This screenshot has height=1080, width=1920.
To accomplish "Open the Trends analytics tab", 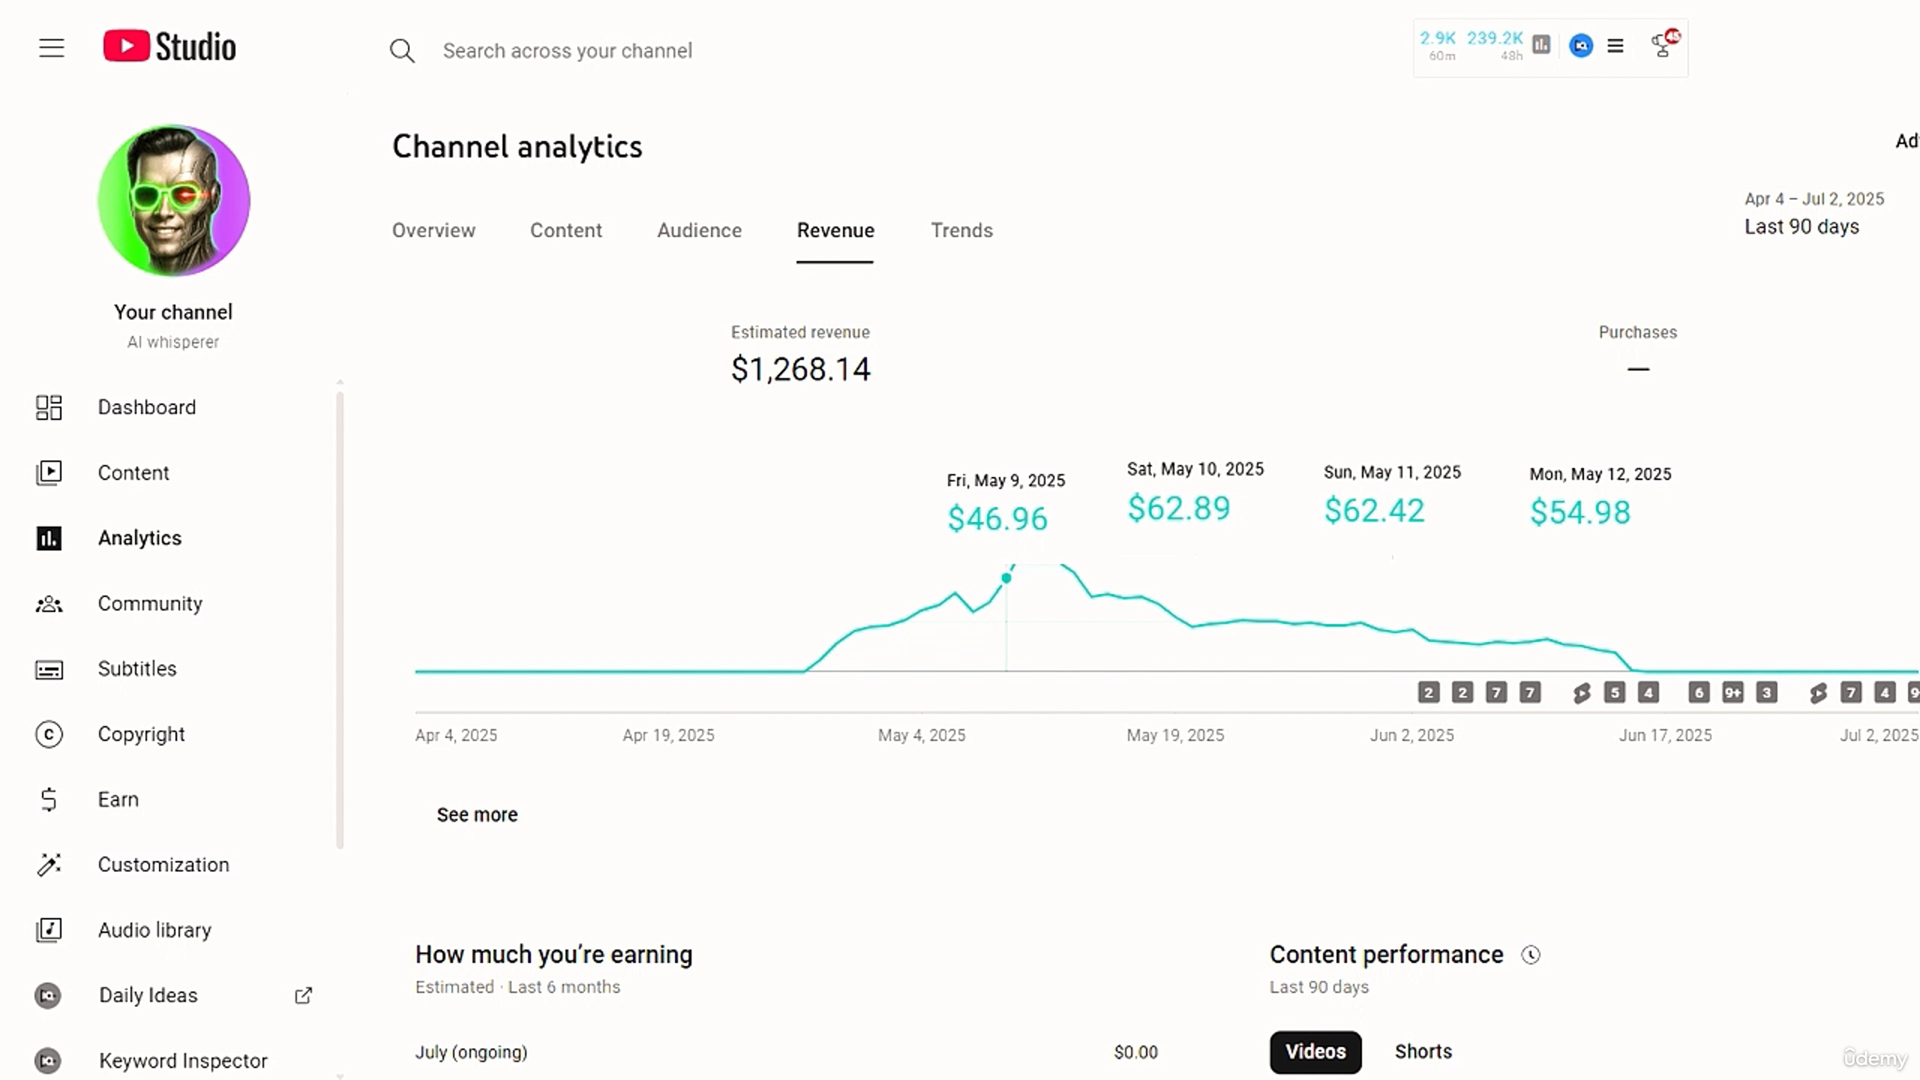I will [961, 230].
